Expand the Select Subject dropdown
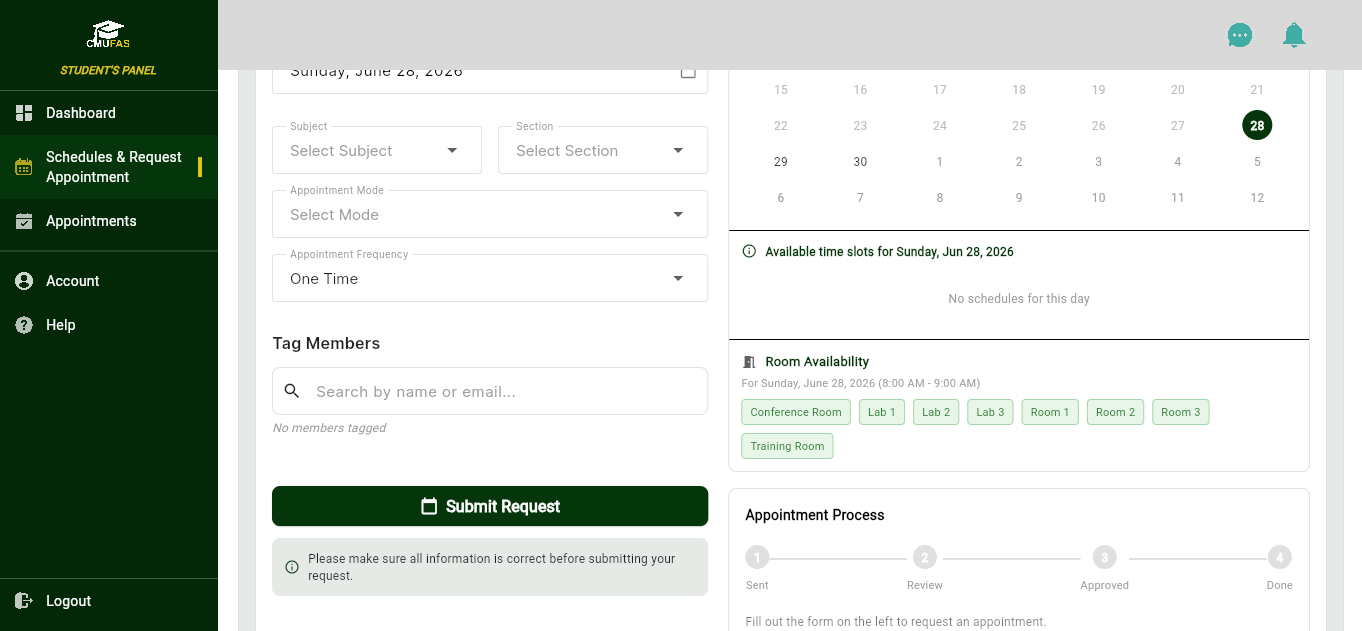This screenshot has width=1362, height=631. click(x=377, y=150)
